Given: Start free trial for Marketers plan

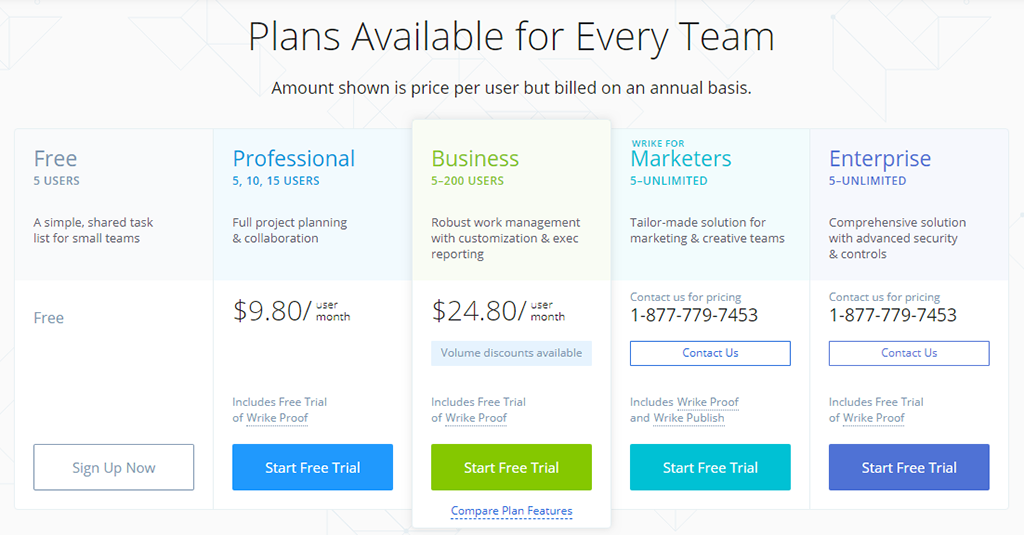Looking at the screenshot, I should 710,467.
